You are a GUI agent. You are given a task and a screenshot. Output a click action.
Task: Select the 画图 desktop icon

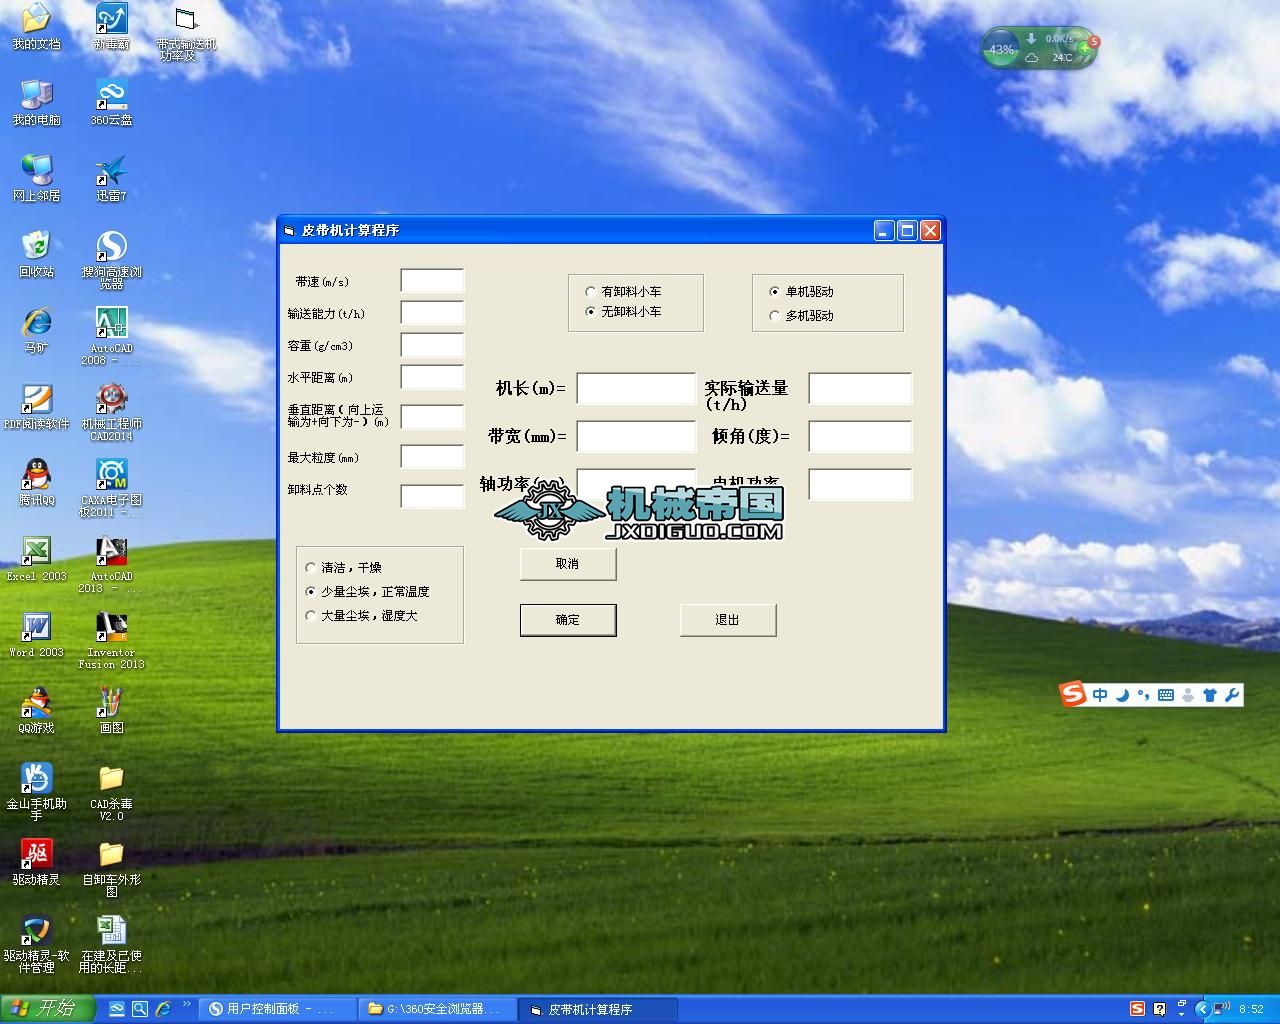(112, 711)
